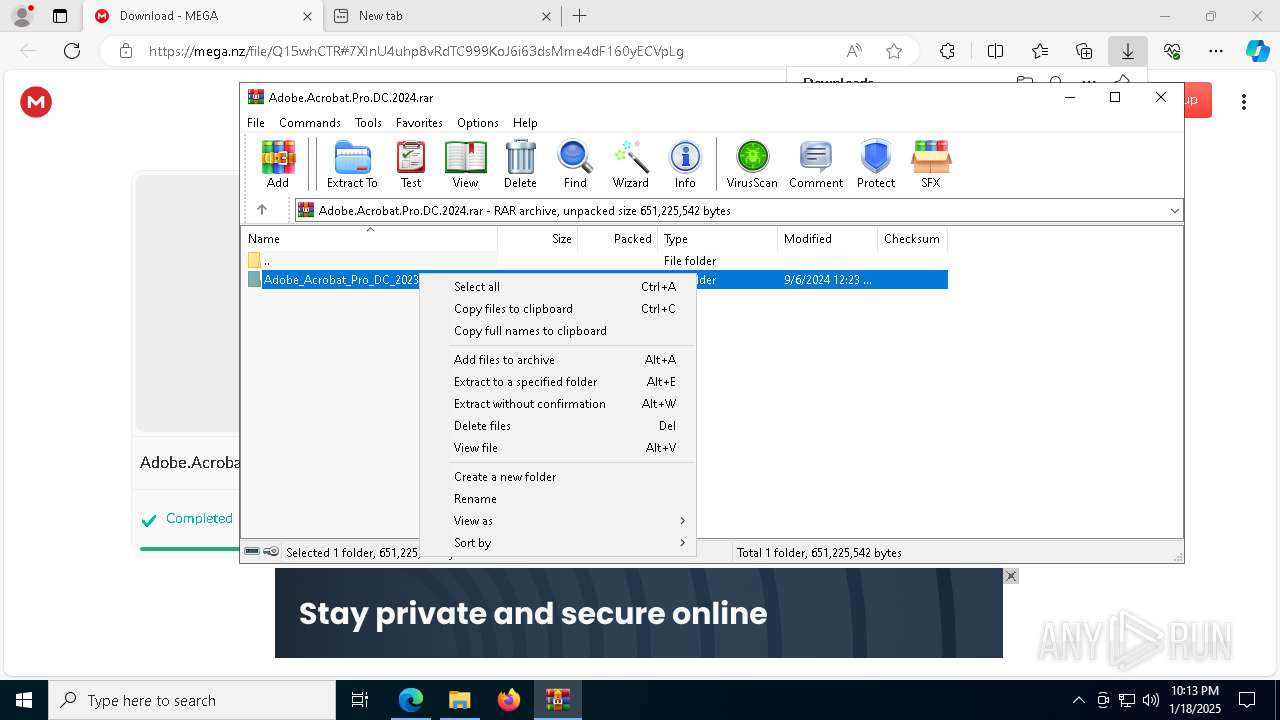The width and height of the screenshot is (1280, 720).
Task: Sort by the Checksum column header
Action: pyautogui.click(x=912, y=239)
